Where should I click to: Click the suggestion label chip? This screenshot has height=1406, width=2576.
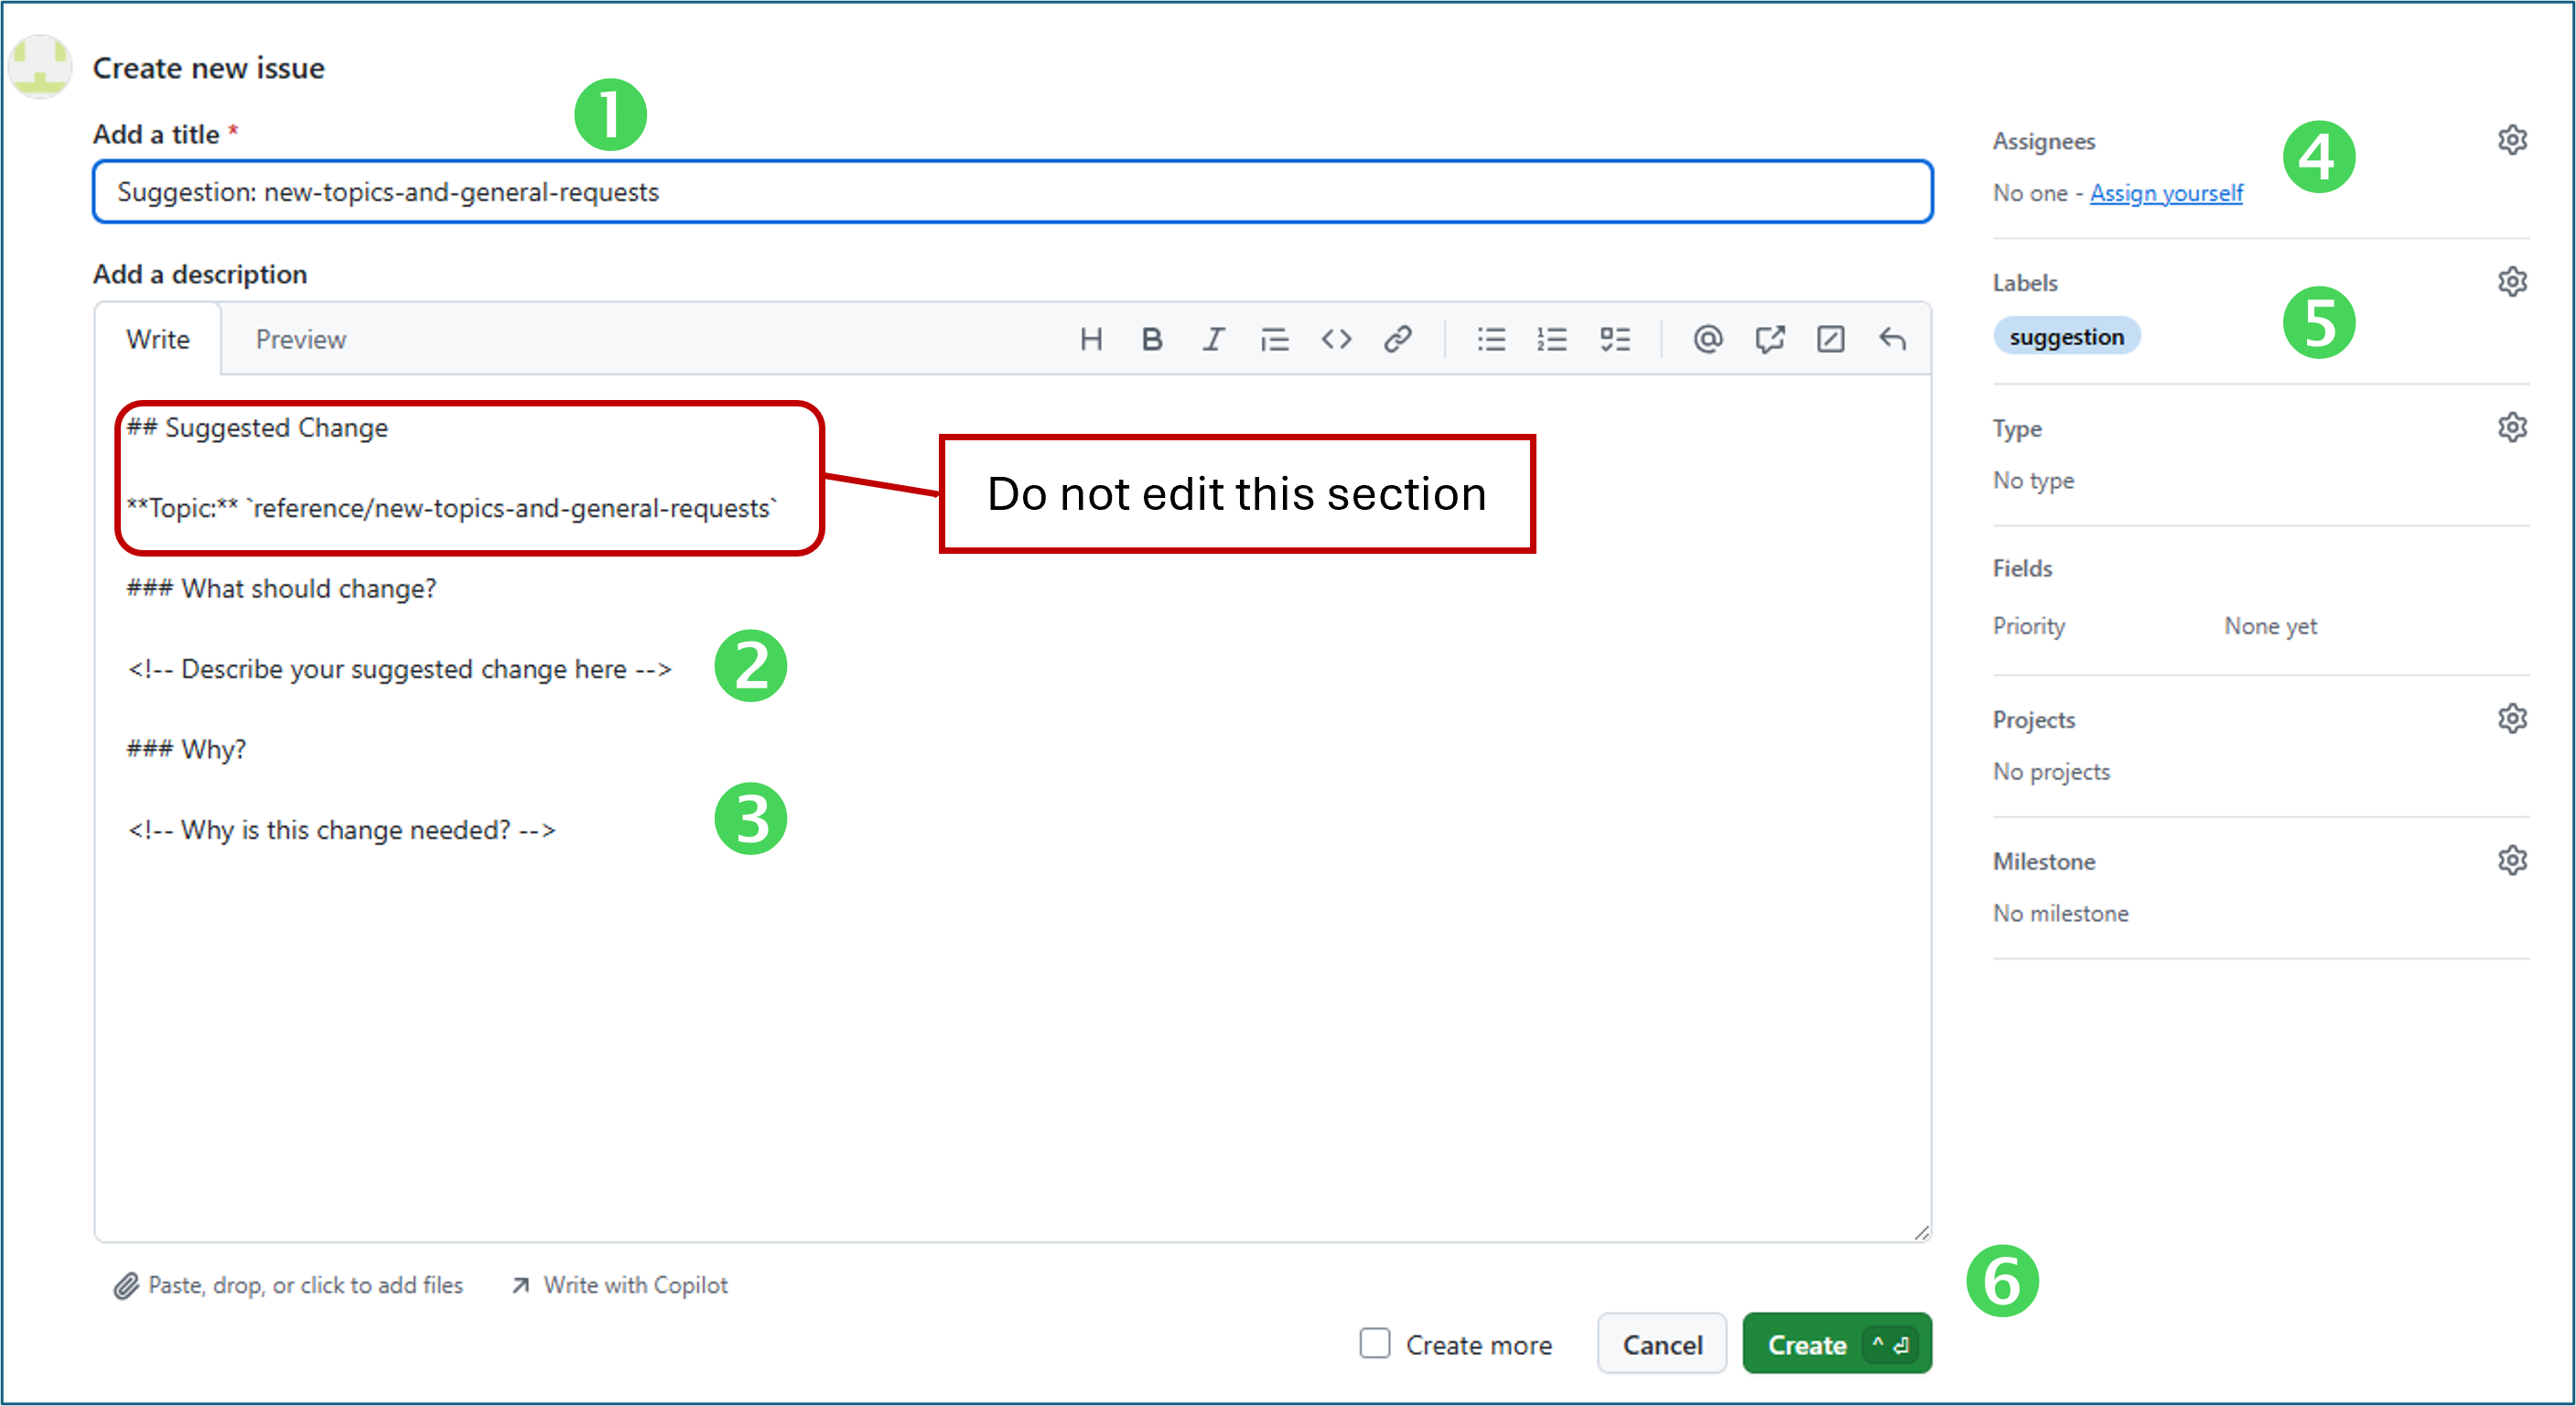click(2066, 337)
